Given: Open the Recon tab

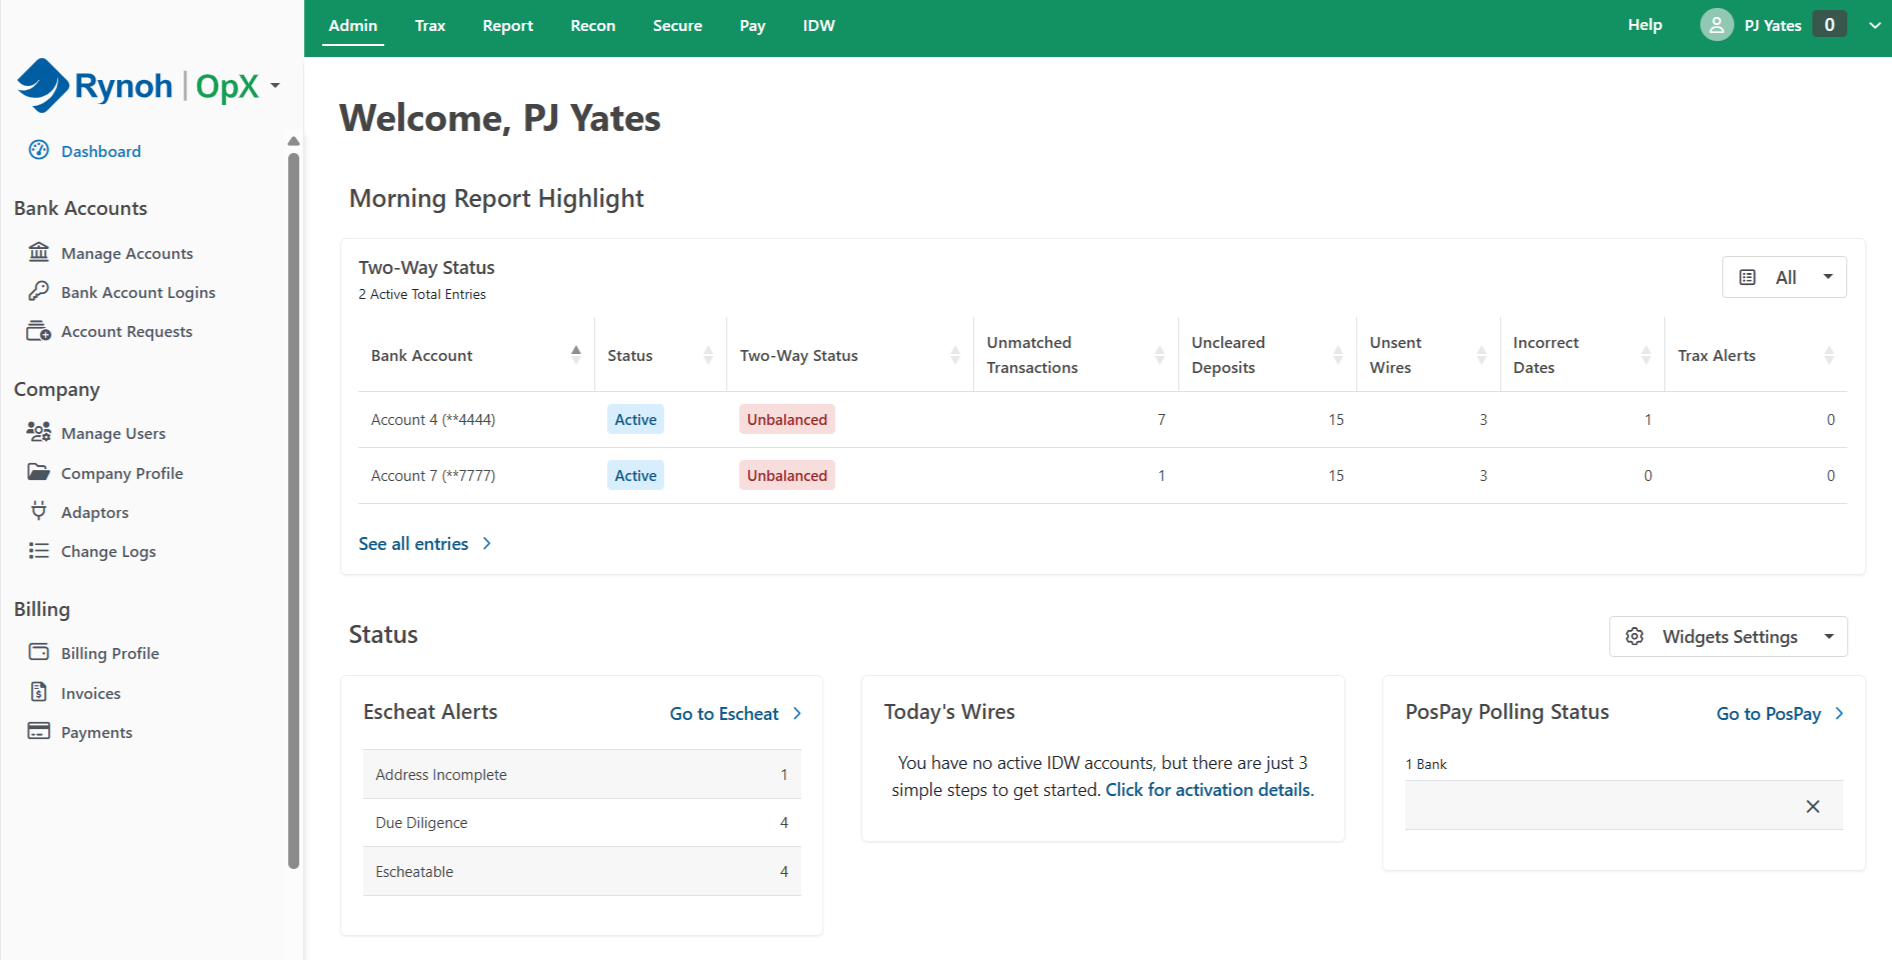Looking at the screenshot, I should [x=593, y=26].
